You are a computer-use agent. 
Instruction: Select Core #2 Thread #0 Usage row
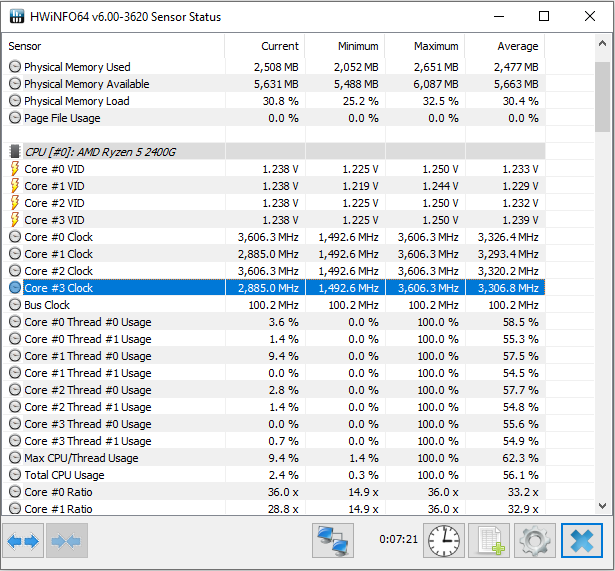[x=274, y=390]
